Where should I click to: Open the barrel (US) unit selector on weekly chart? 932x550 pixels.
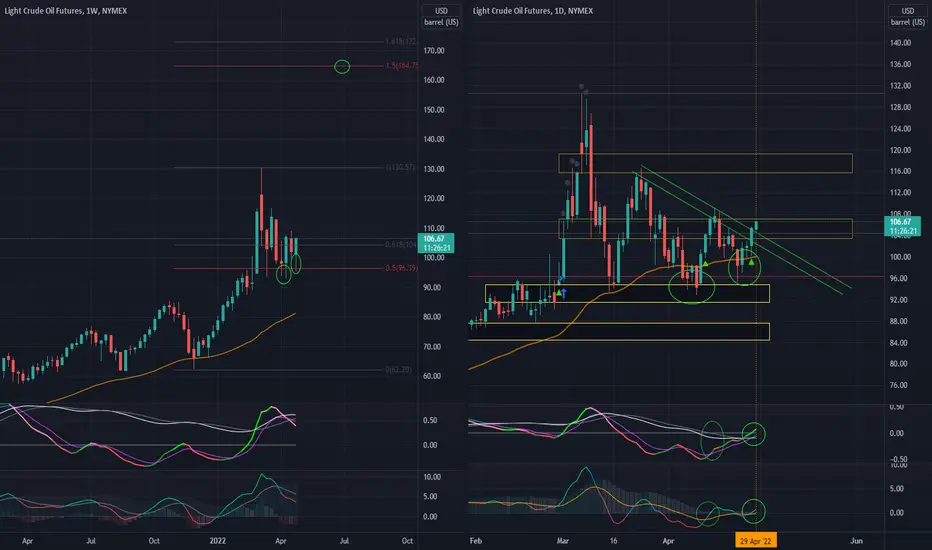pyautogui.click(x=441, y=22)
